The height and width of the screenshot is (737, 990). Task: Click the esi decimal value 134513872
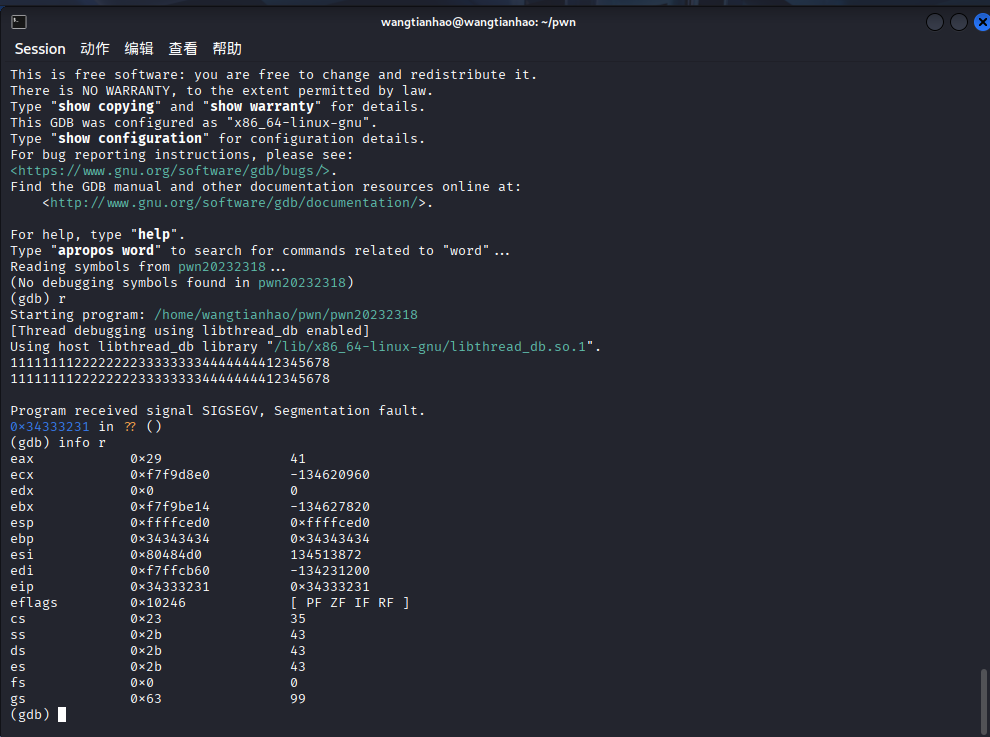click(x=326, y=554)
